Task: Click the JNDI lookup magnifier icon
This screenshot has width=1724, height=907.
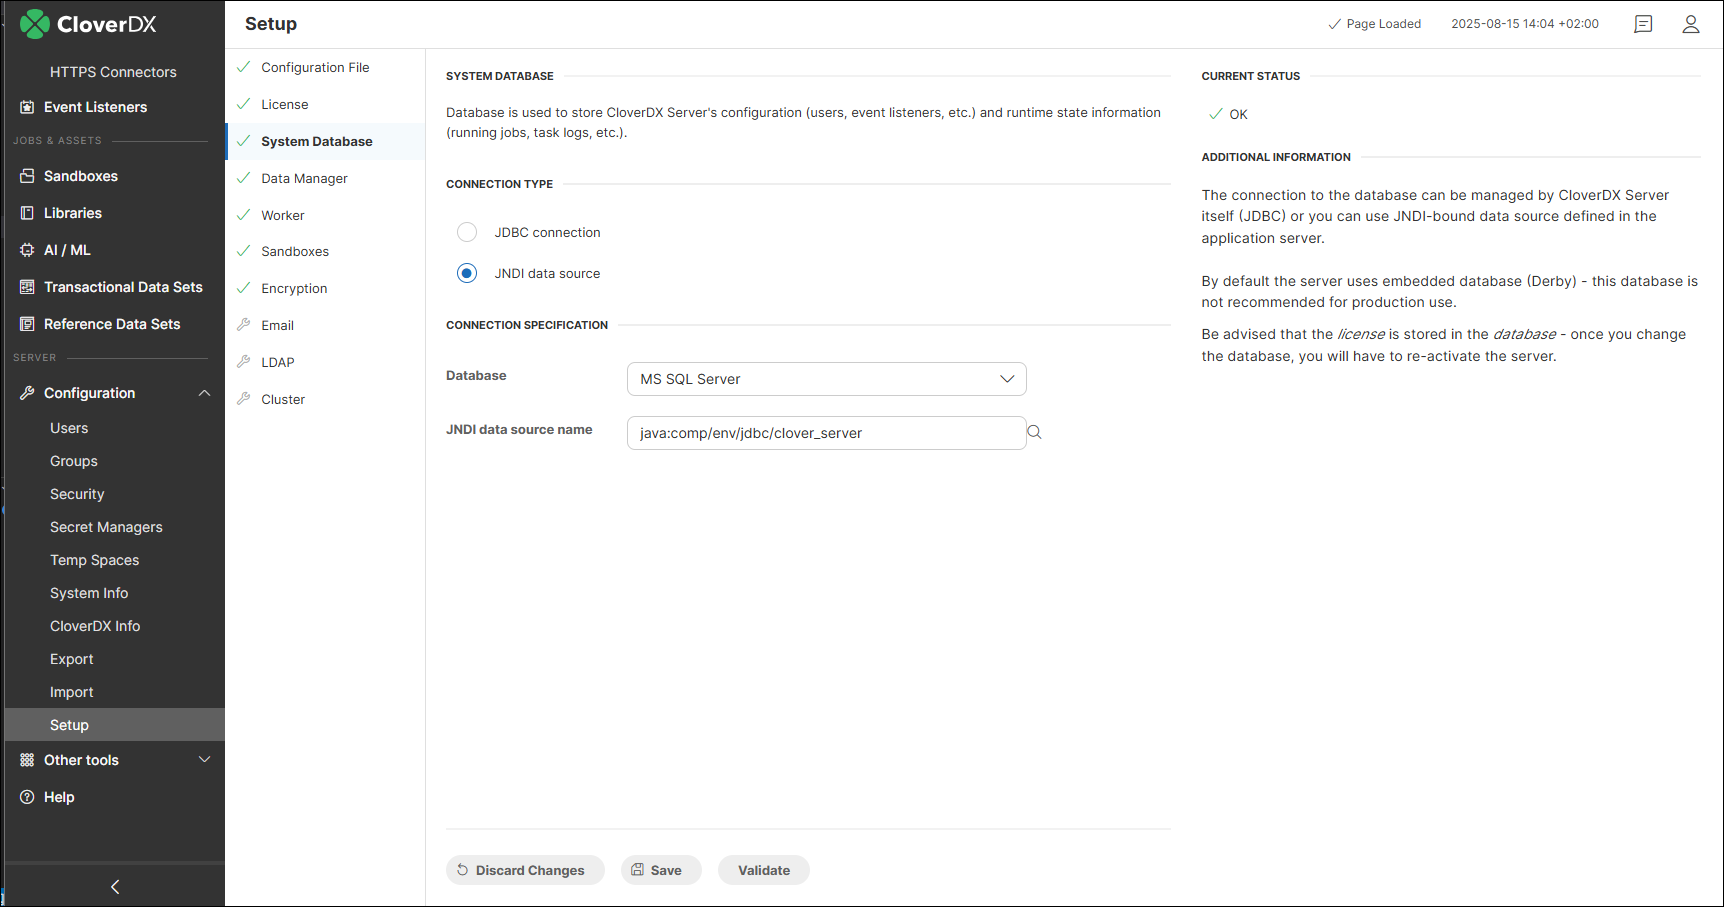Action: pyautogui.click(x=1034, y=431)
